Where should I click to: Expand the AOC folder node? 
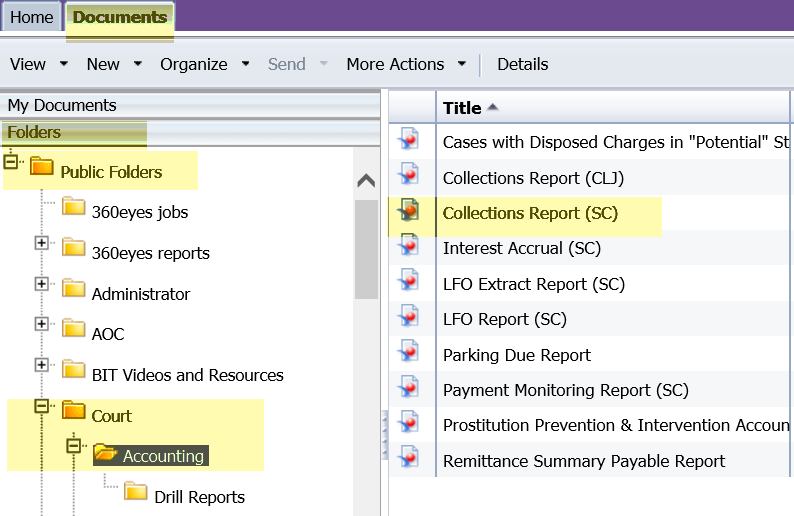42,324
